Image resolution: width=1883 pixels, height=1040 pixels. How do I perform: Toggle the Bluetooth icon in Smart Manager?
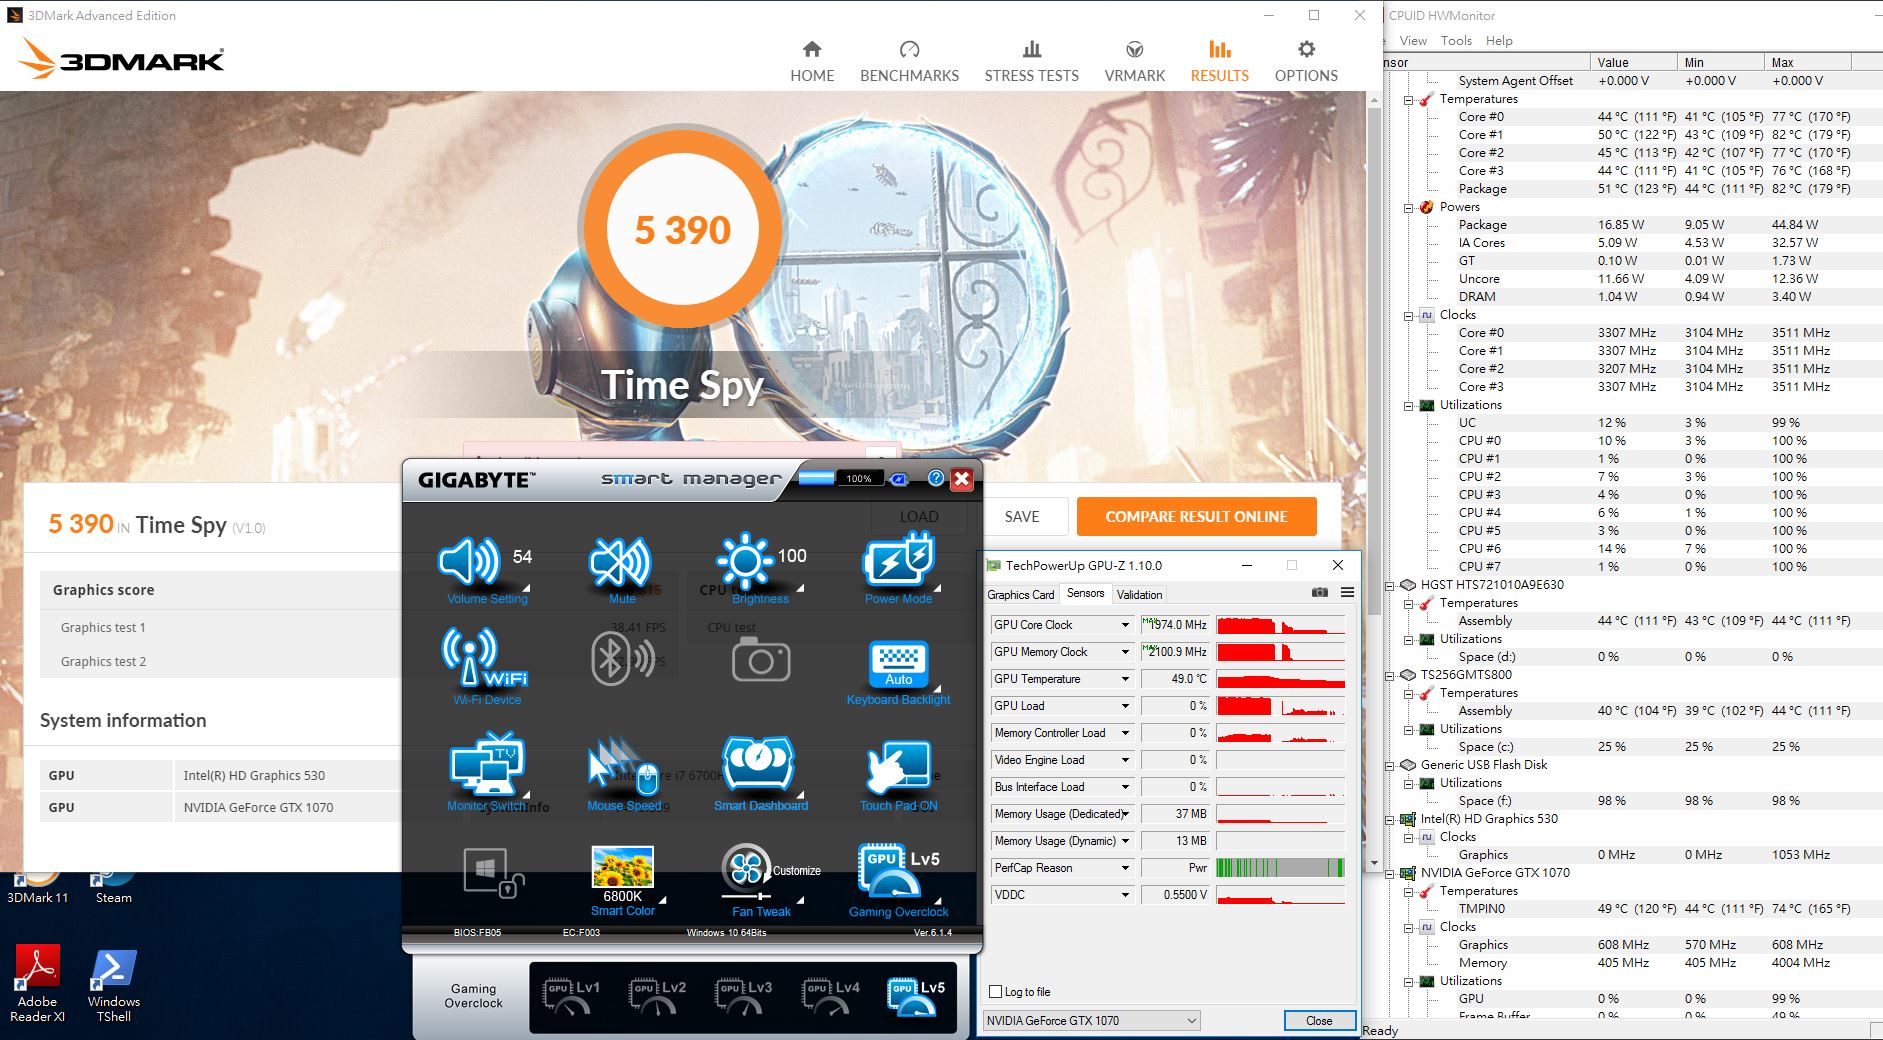pyautogui.click(x=622, y=658)
